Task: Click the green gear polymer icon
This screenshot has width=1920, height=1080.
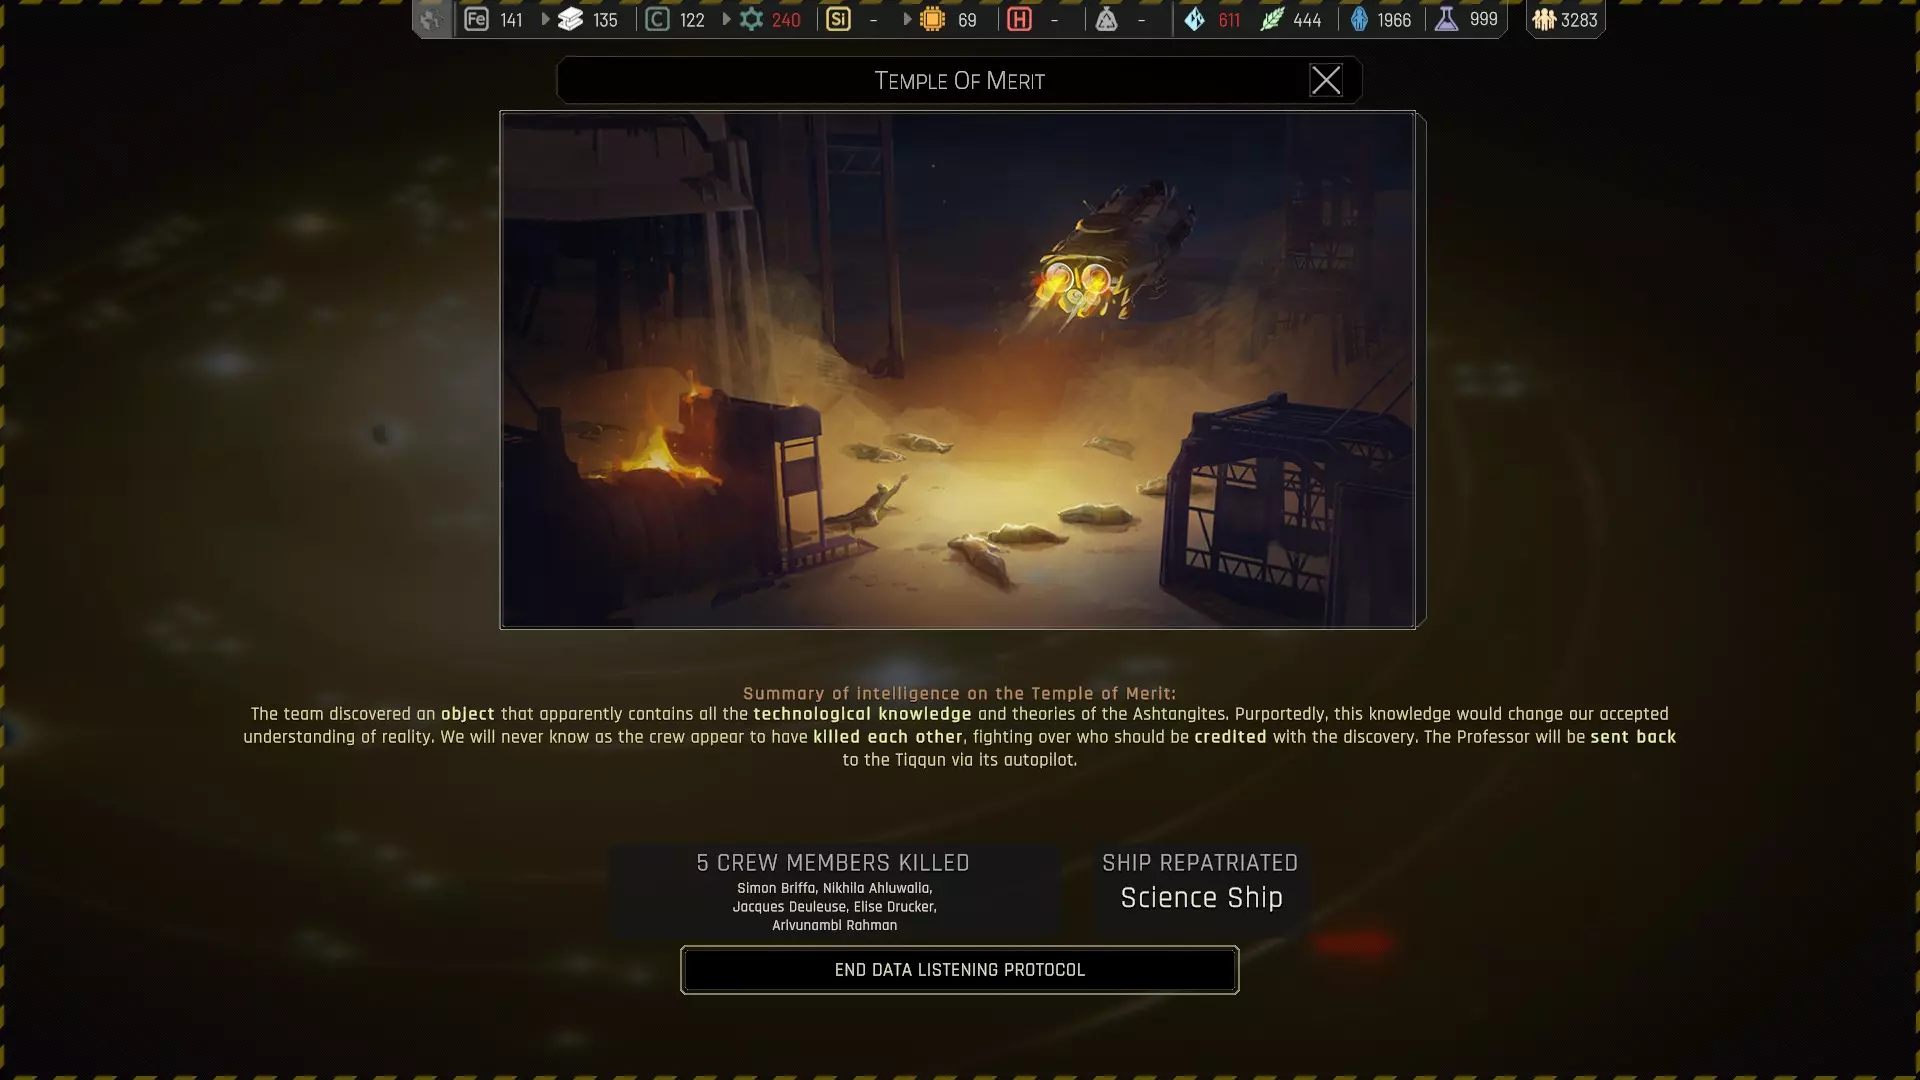Action: pyautogui.click(x=751, y=19)
